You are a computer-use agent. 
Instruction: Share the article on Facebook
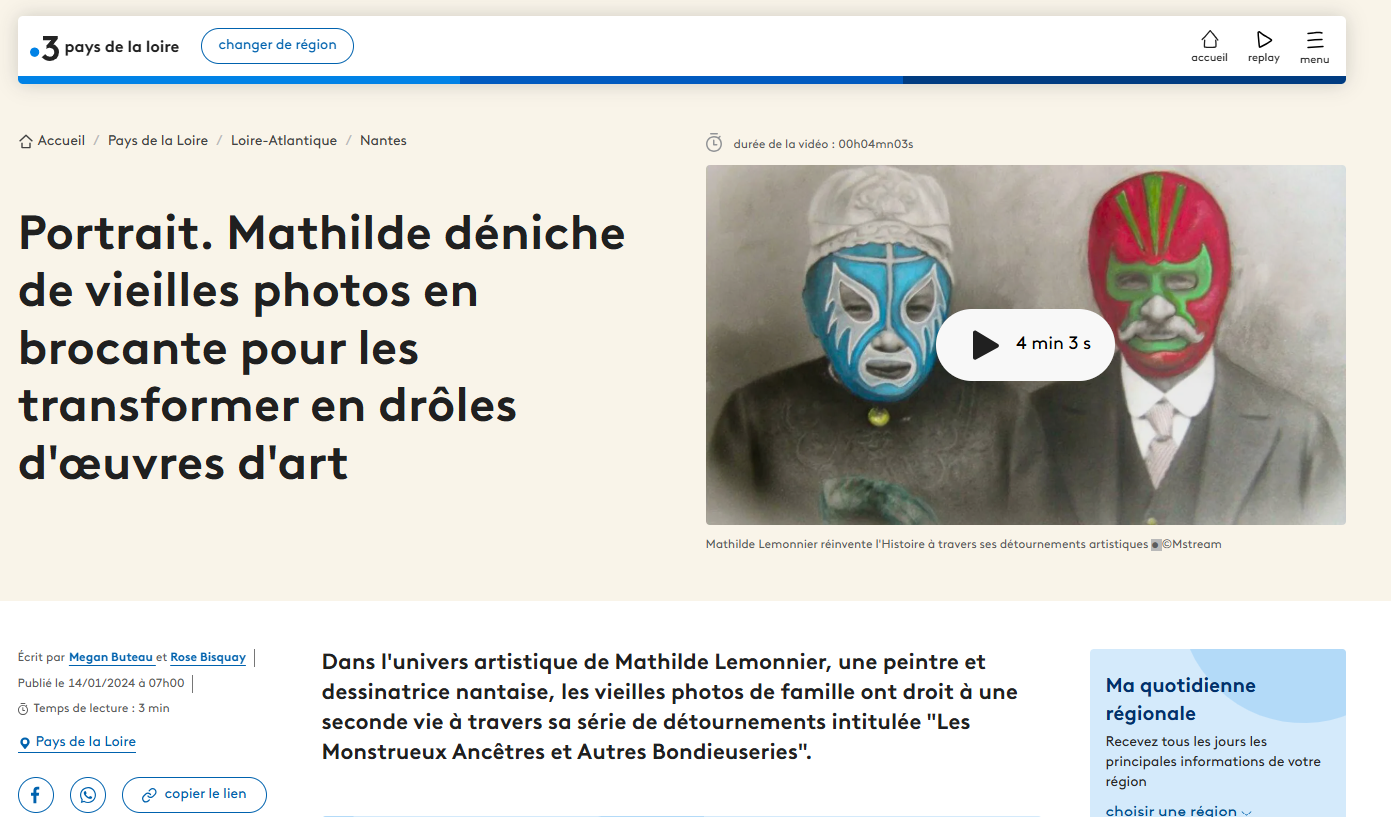36,795
